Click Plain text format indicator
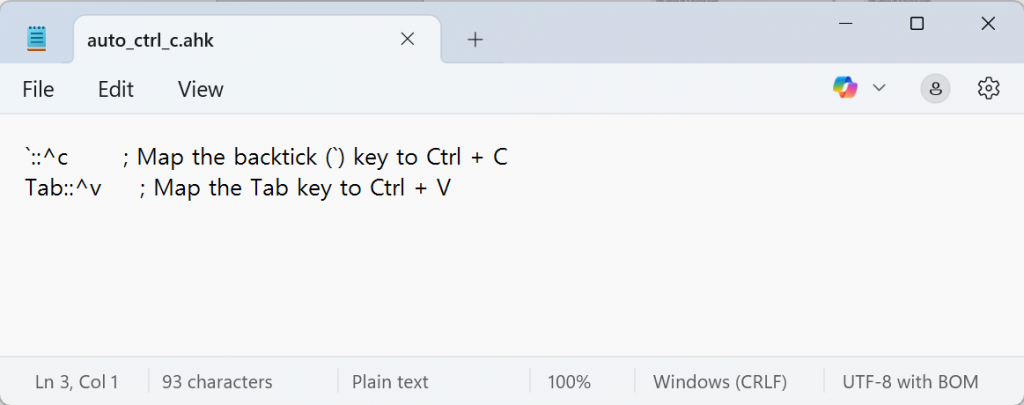This screenshot has width=1024, height=405. 389,382
